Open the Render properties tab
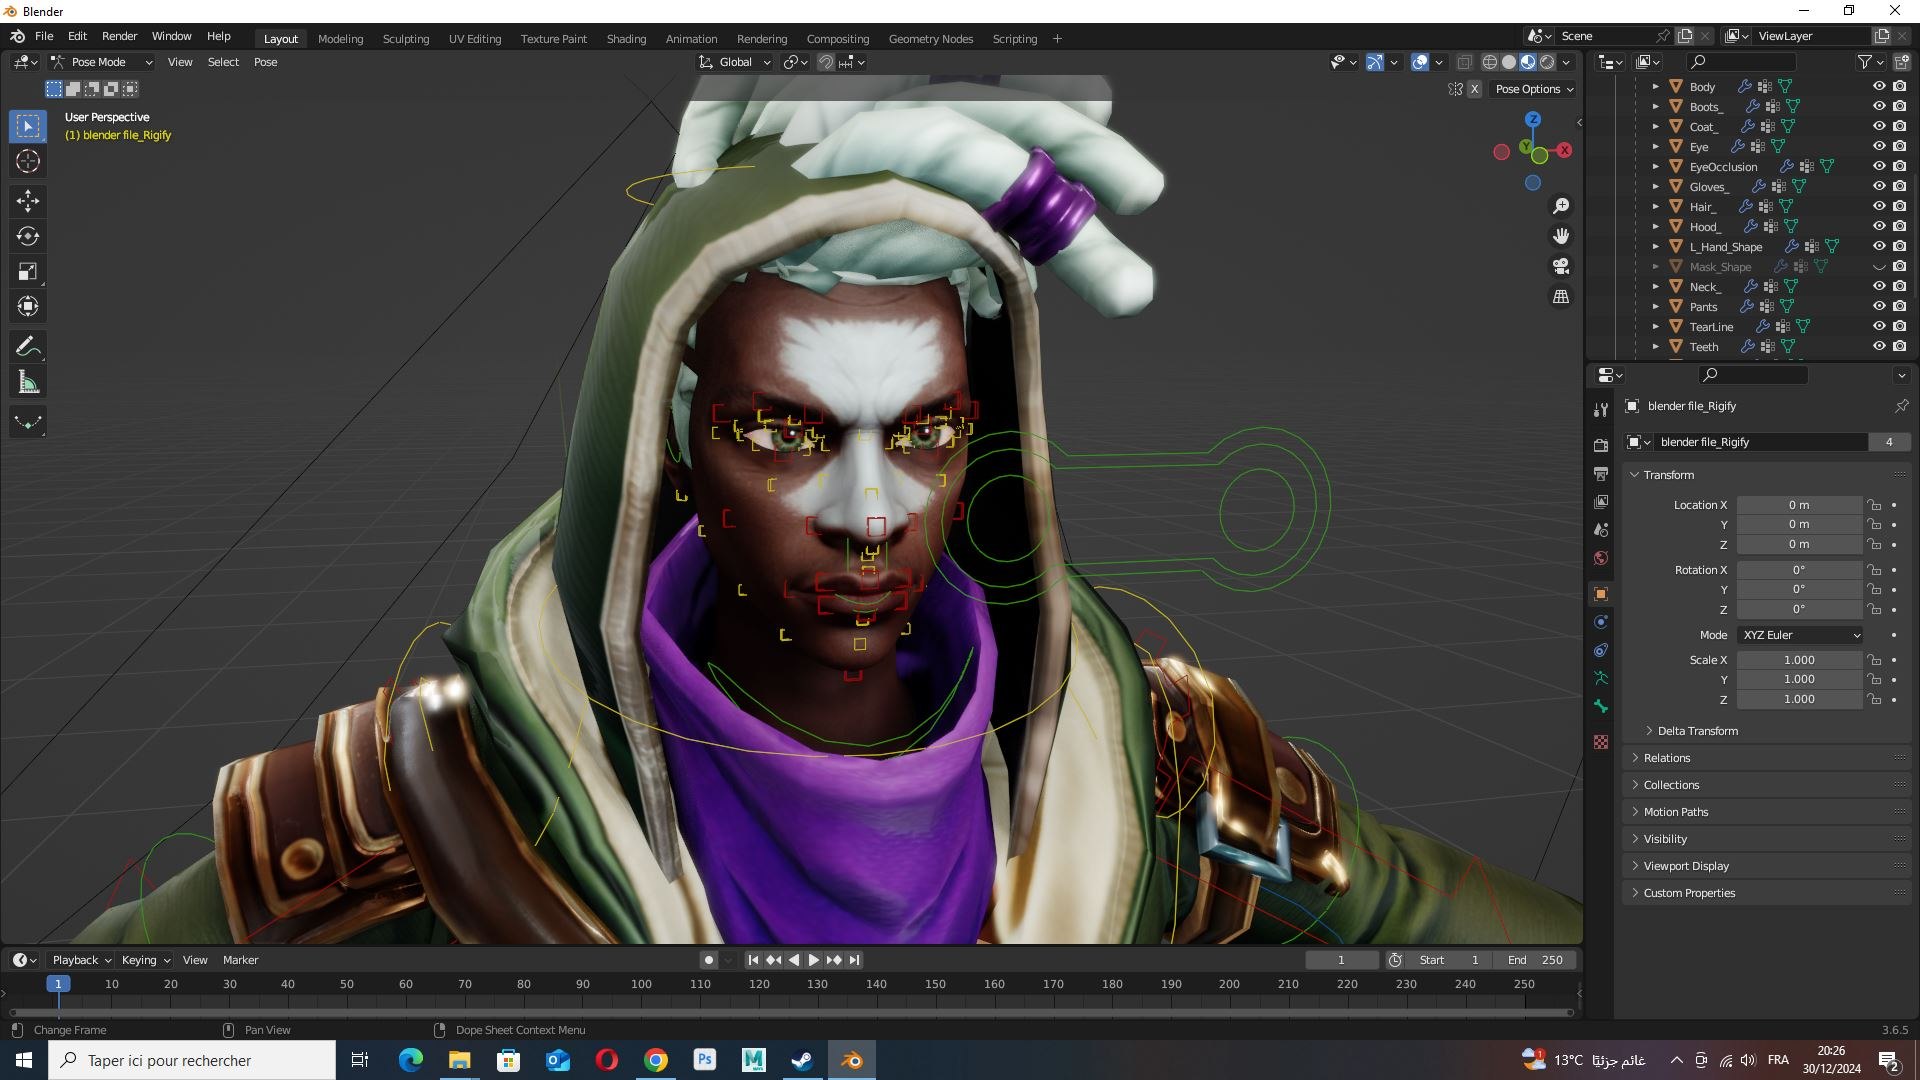1920x1080 pixels. point(1601,445)
